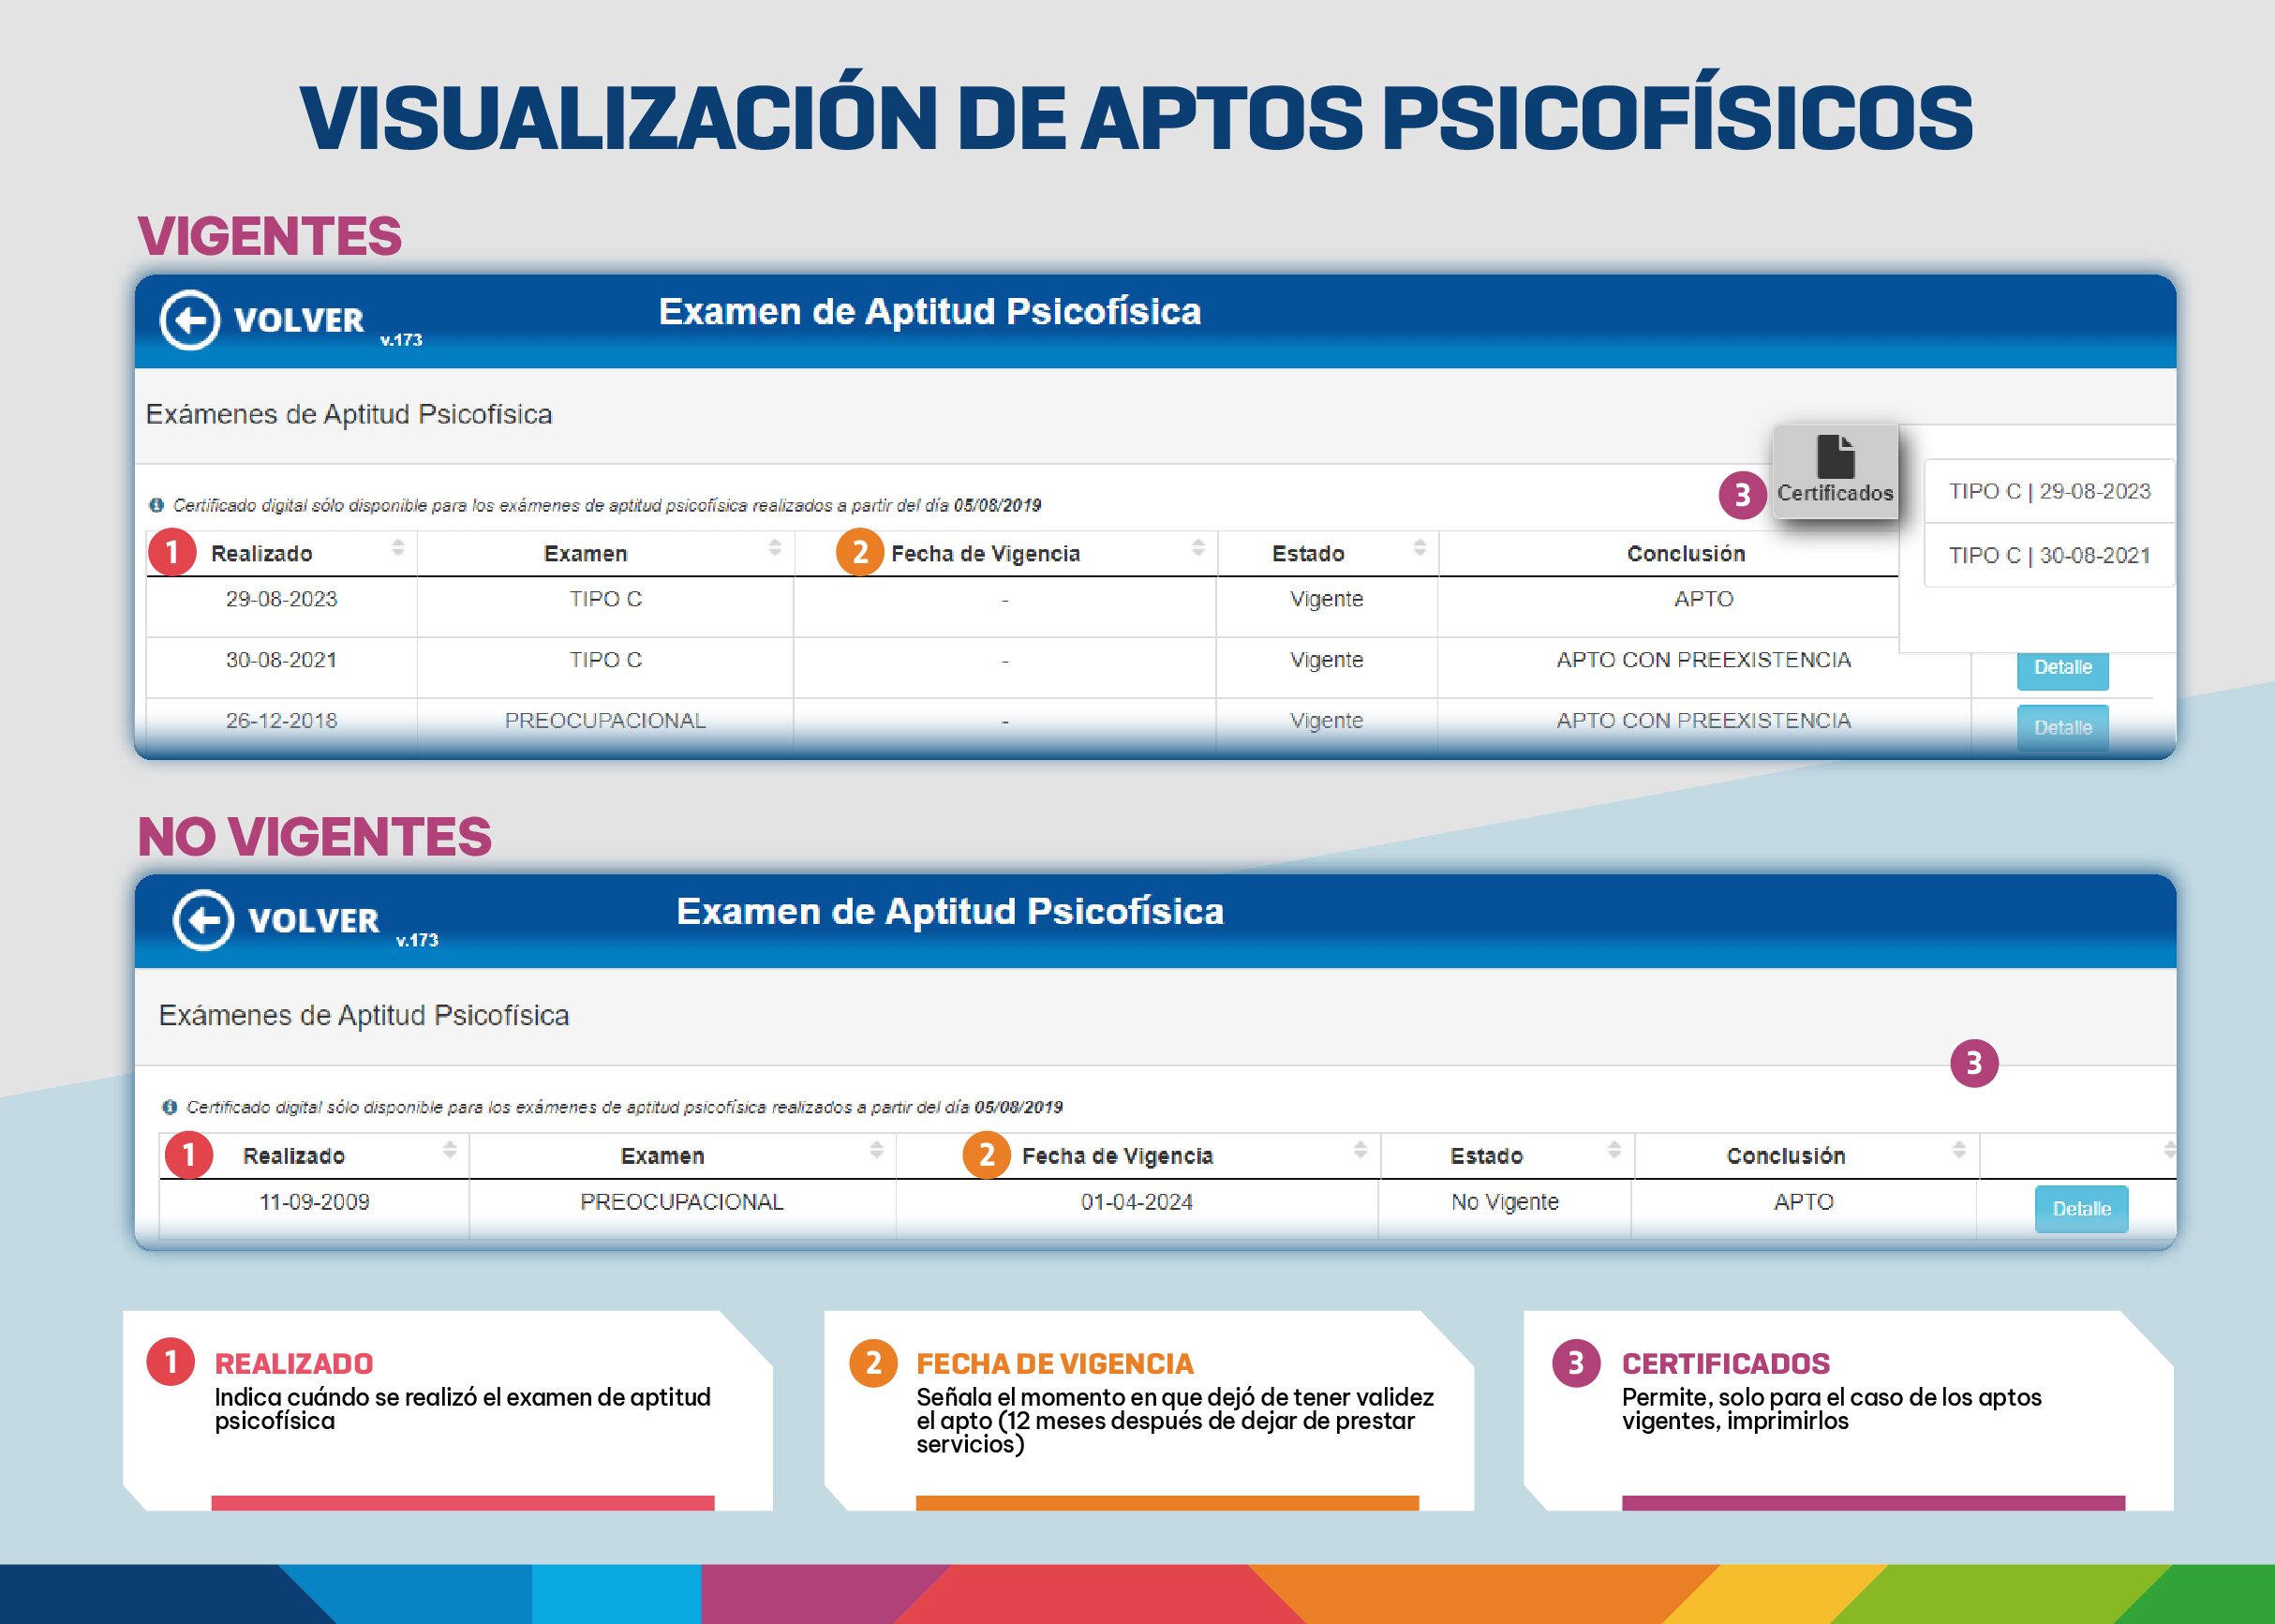This screenshot has width=2275, height=1624.
Task: Click APTO CON PREEXISTENCIA in the 26-12-2018 row
Action: coord(1704,721)
